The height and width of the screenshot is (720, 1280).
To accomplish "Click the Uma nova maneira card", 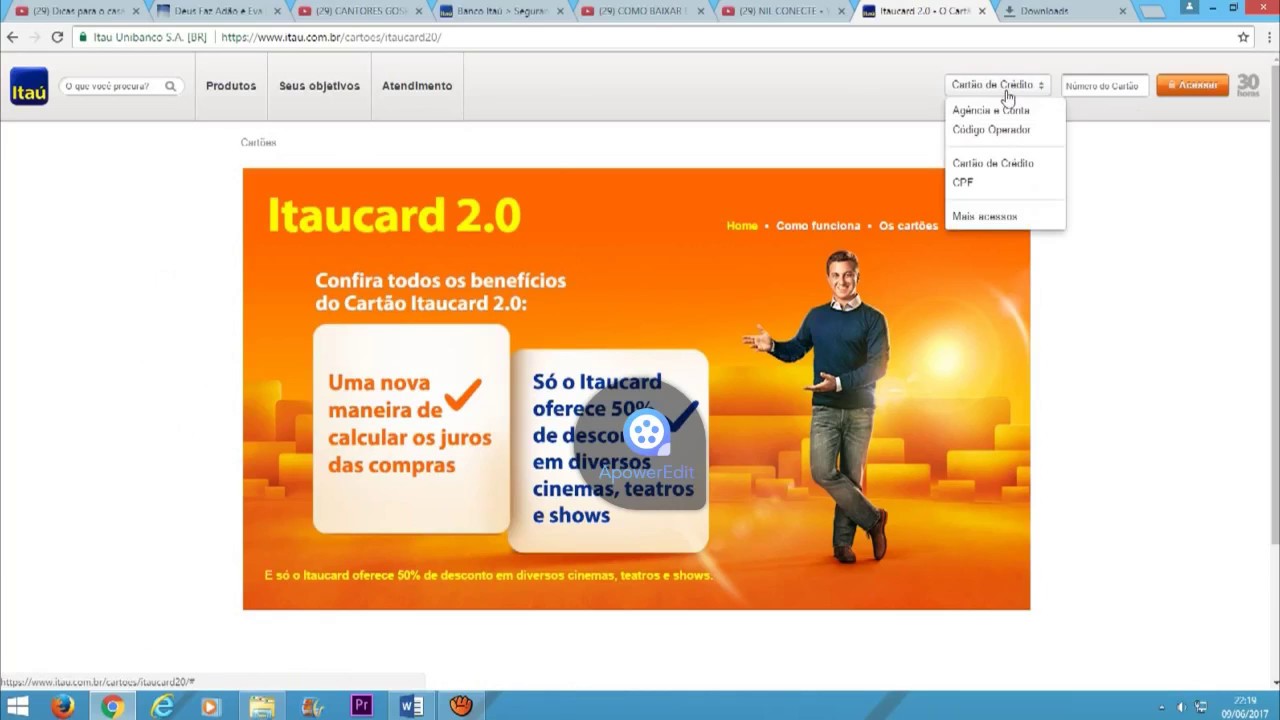I will pos(411,428).
